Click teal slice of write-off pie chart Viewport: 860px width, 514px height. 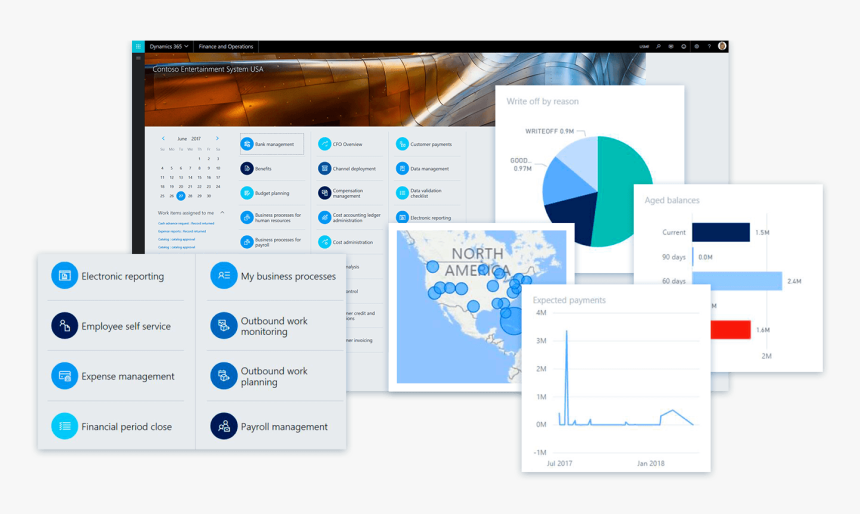[624, 189]
